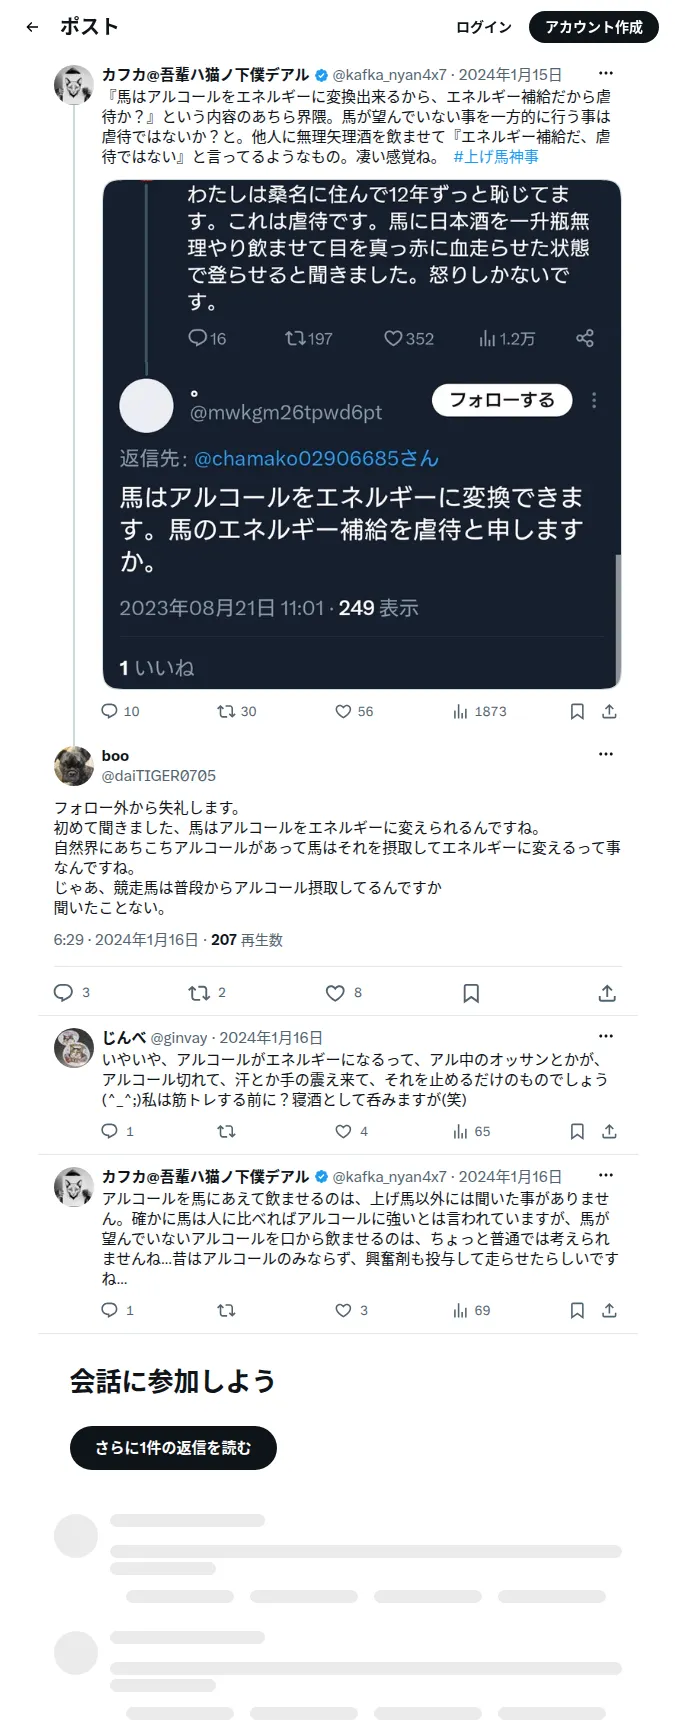This screenshot has height=1736, width=675.
Task: Open more menu on boo's post
Action: coord(606,755)
